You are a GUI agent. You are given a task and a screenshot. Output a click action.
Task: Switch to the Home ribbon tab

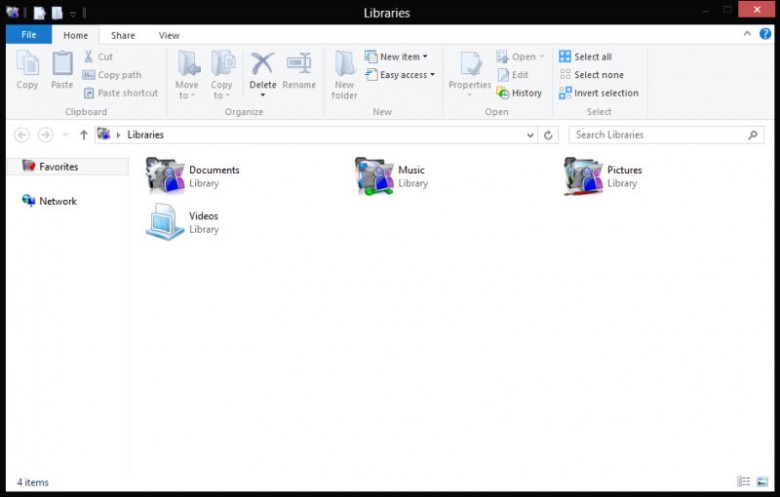click(76, 35)
